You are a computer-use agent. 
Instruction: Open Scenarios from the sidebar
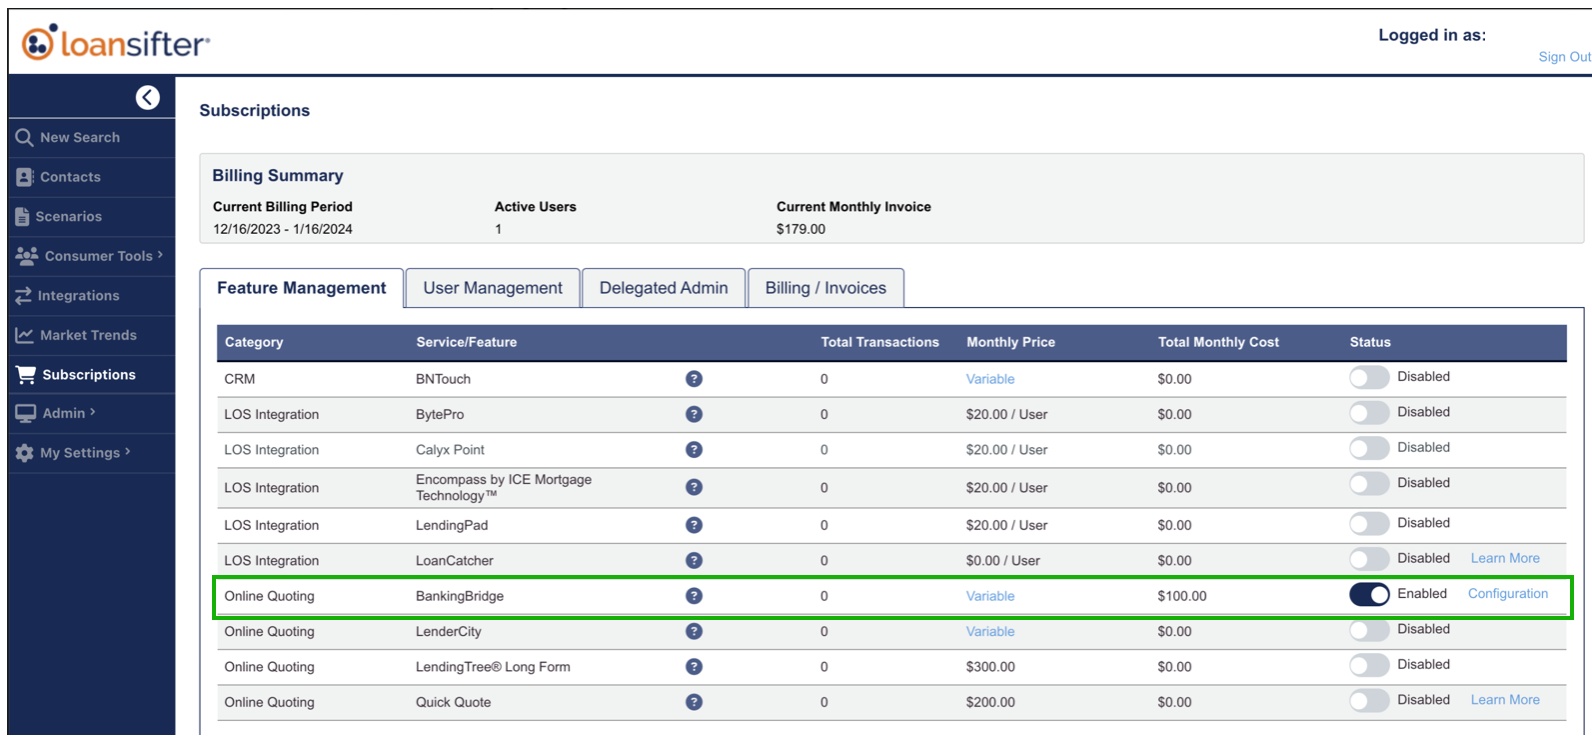[x=90, y=216]
